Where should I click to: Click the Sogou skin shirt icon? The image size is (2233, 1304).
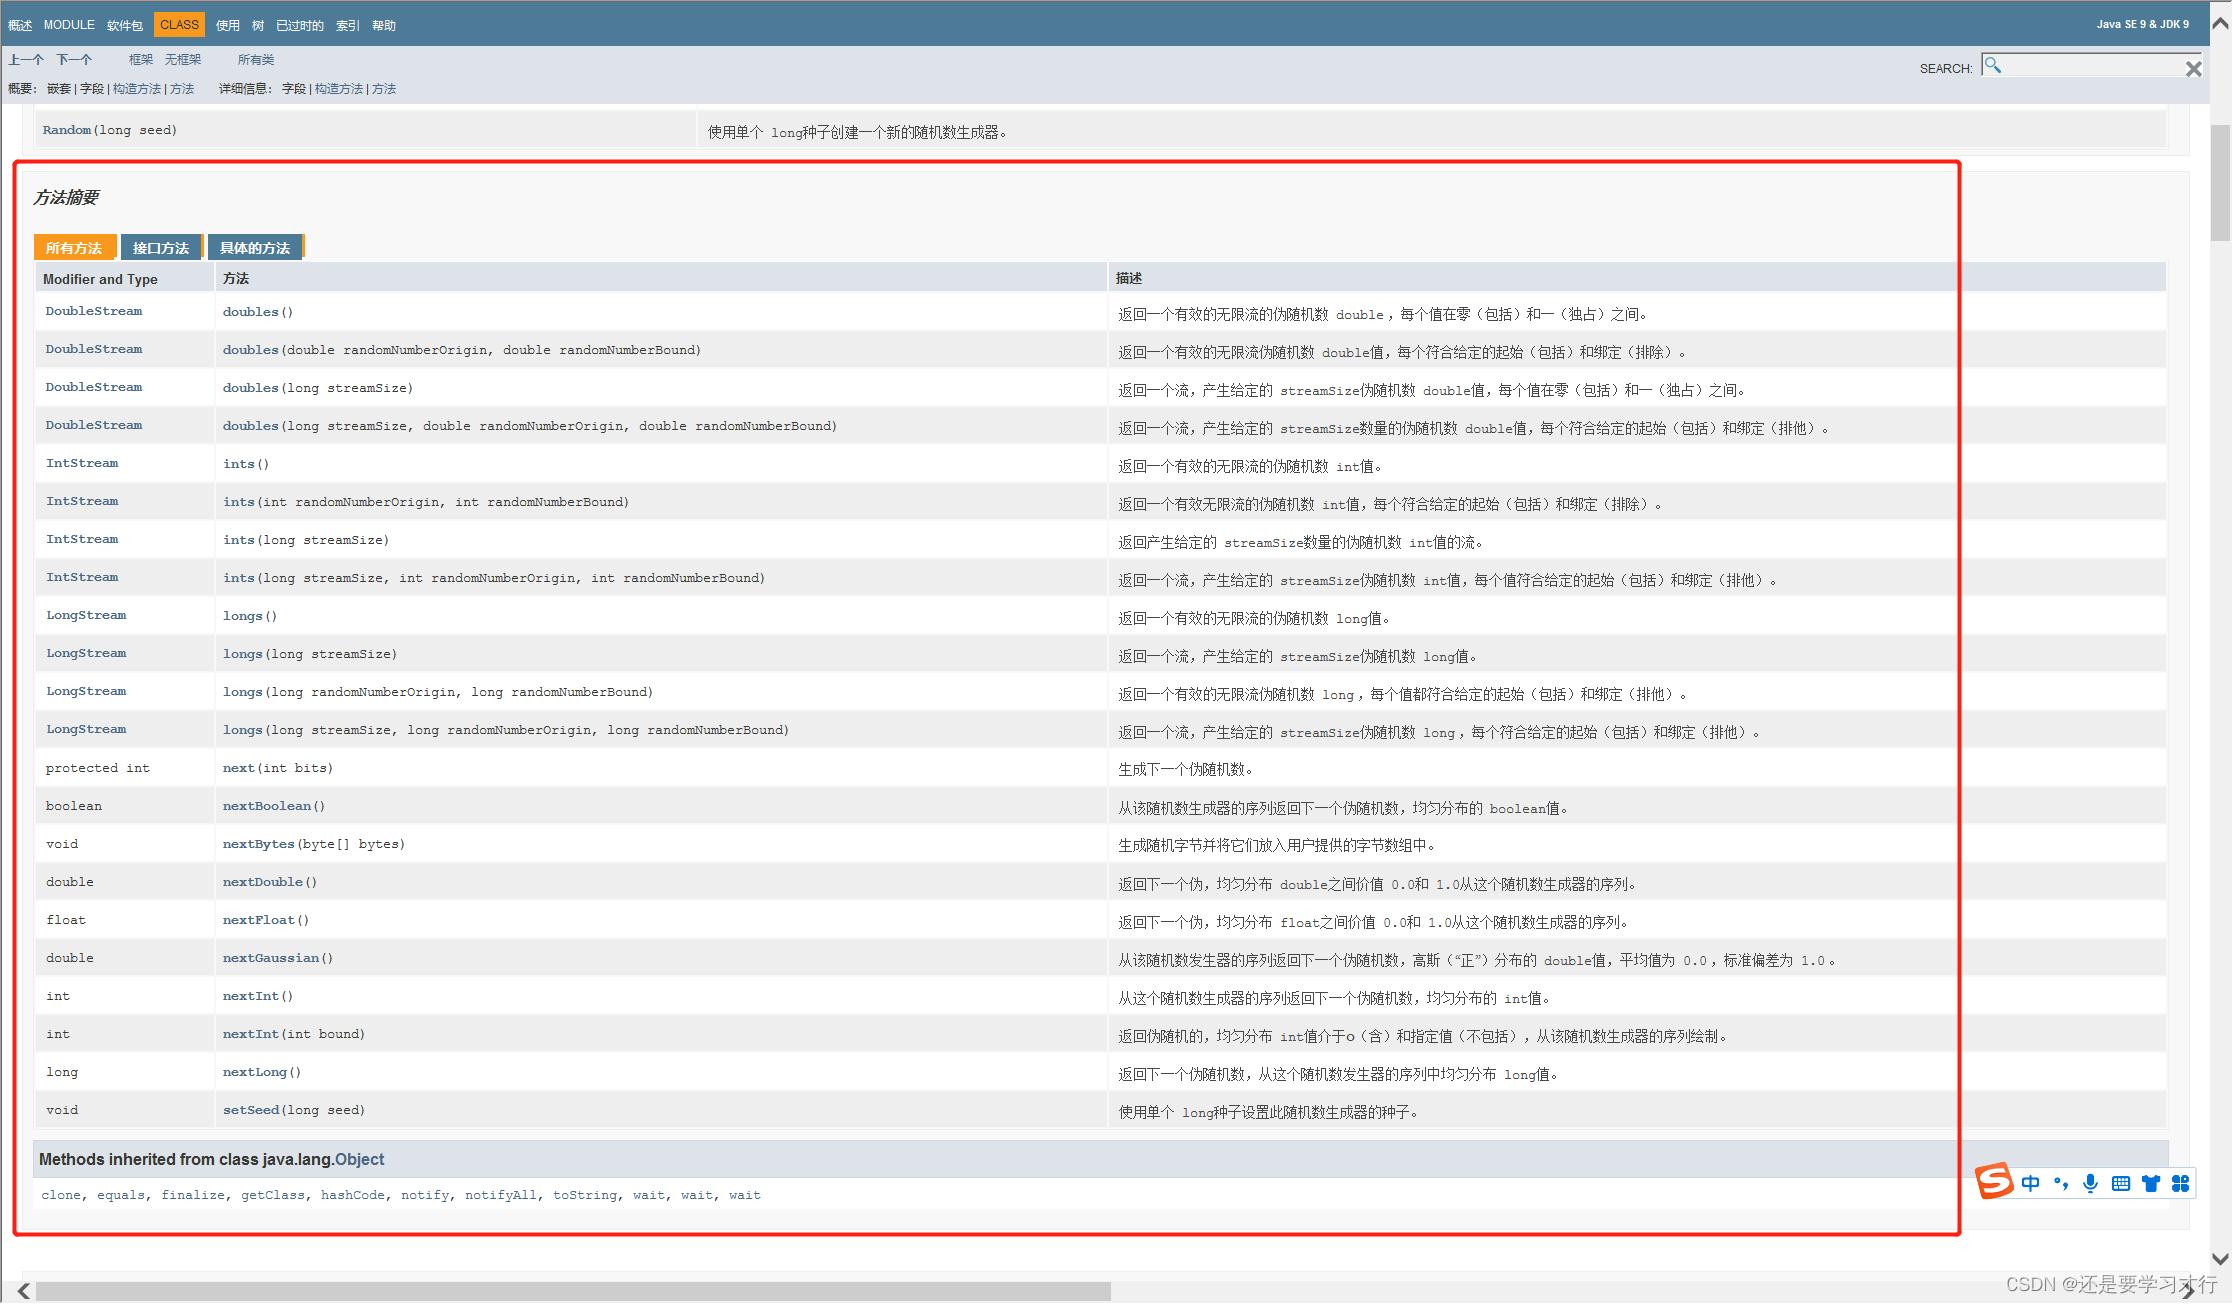(x=2150, y=1184)
